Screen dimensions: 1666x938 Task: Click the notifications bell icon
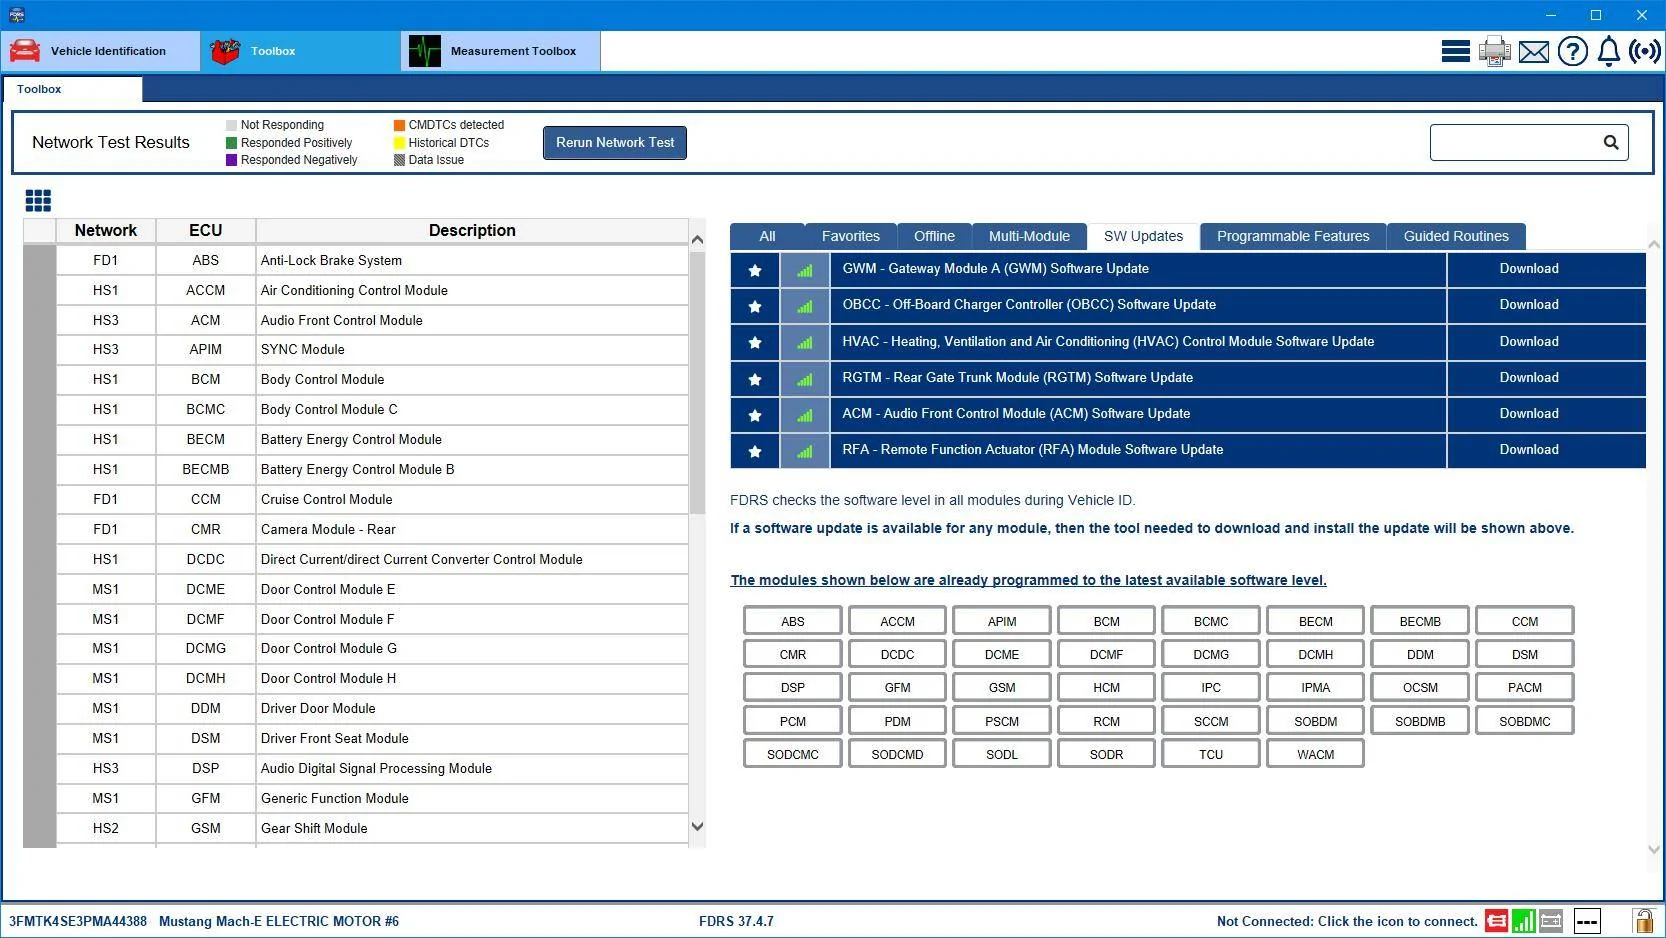(x=1608, y=51)
